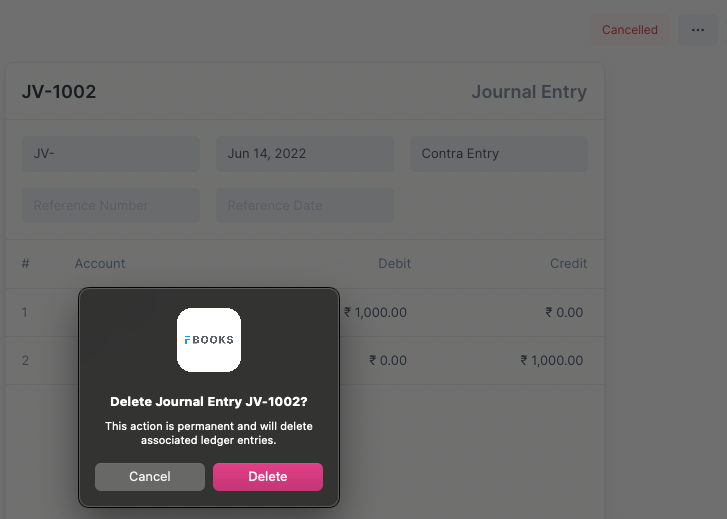This screenshot has width=727, height=519.
Task: Select row 2 credit amount ₹ 1,000.00
Action: (551, 360)
